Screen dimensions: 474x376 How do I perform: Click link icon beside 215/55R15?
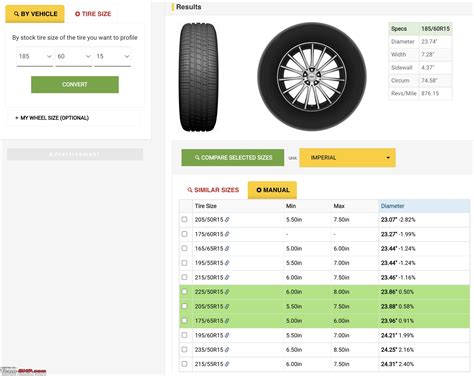227,364
